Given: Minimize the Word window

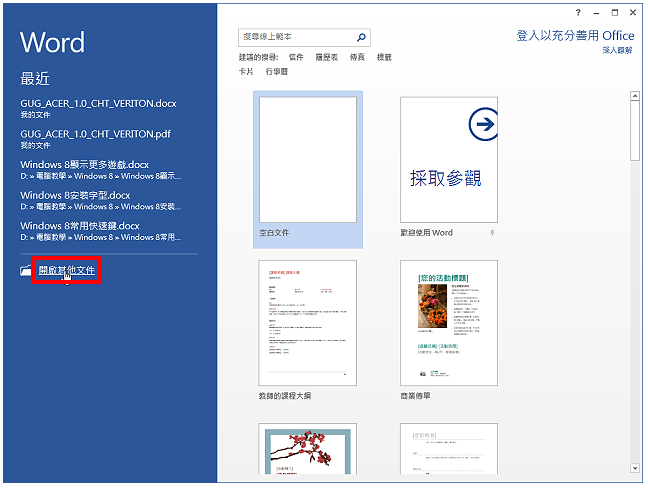Looking at the screenshot, I should (596, 13).
